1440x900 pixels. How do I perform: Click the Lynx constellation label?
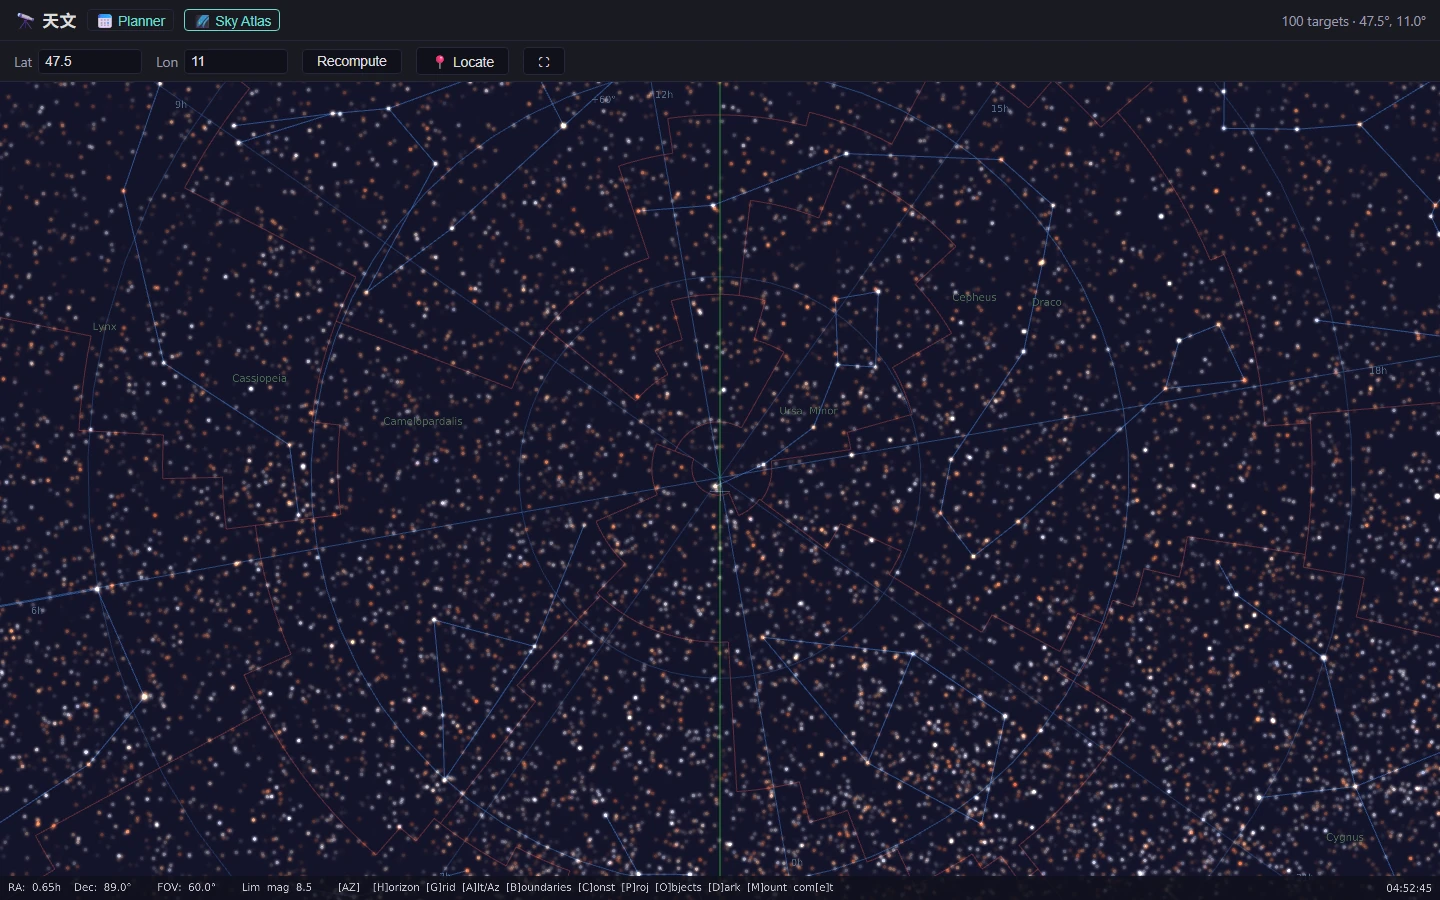[x=104, y=327]
